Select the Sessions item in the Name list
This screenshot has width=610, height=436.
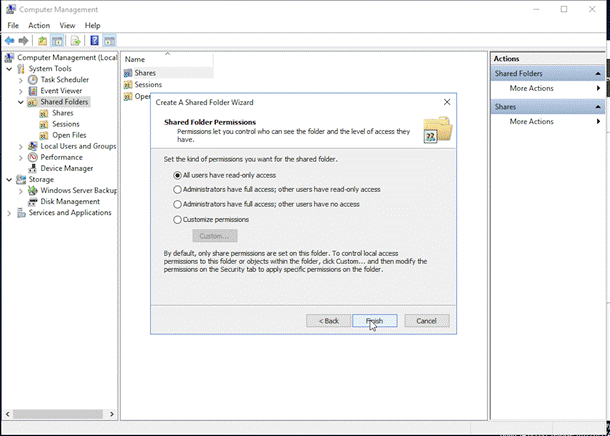148,84
